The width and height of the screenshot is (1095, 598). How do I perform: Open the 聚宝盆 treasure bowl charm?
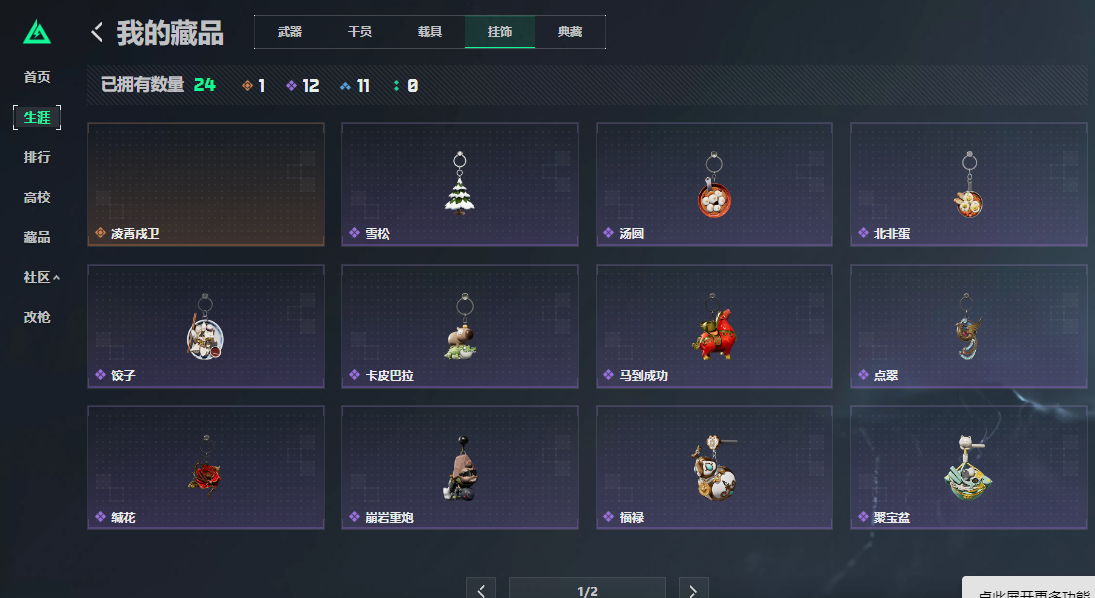point(969,467)
